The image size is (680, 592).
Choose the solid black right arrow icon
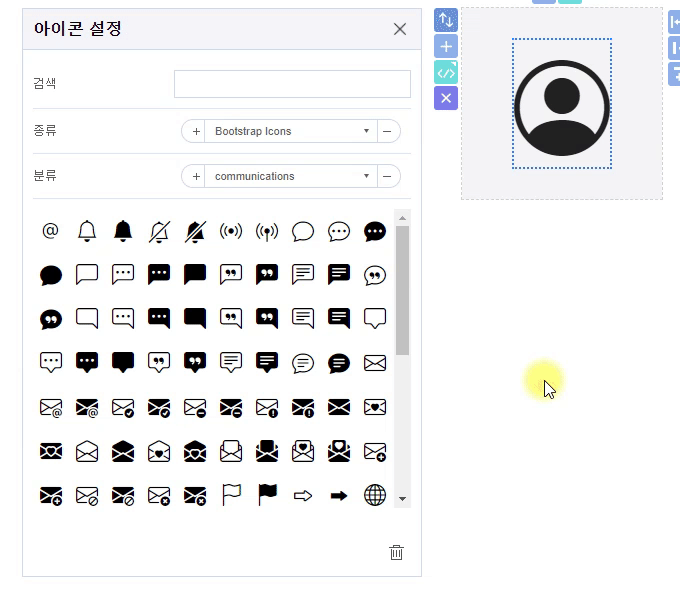[x=339, y=495]
